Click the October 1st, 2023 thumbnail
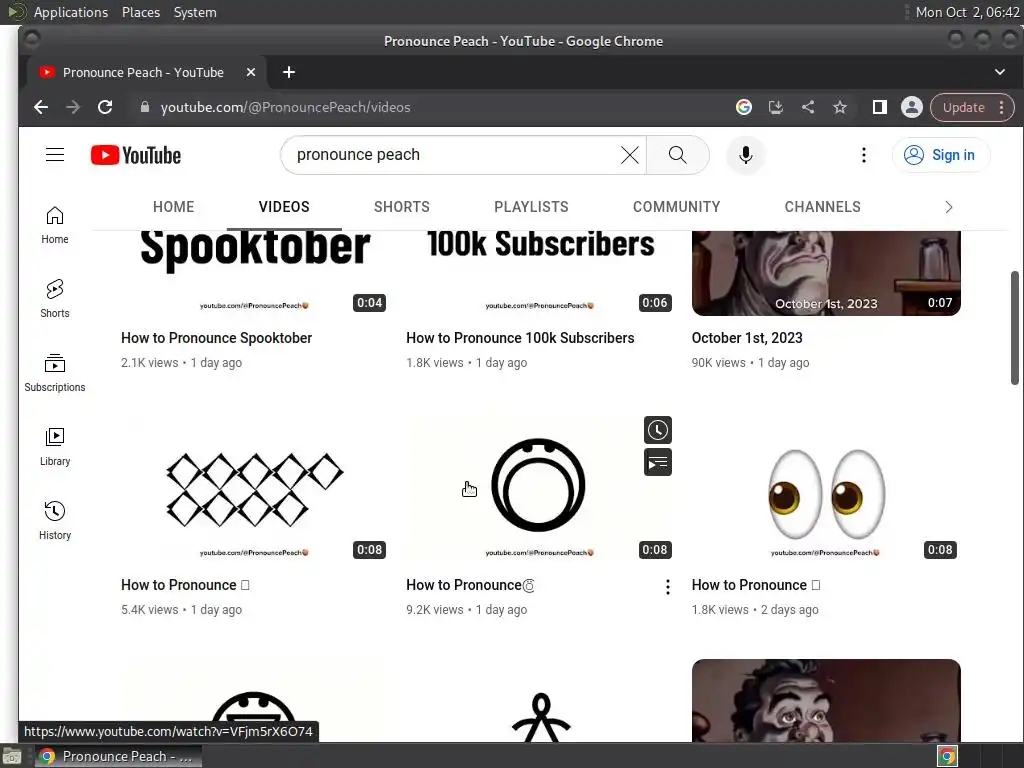Screen dimensions: 1024x768 826,273
